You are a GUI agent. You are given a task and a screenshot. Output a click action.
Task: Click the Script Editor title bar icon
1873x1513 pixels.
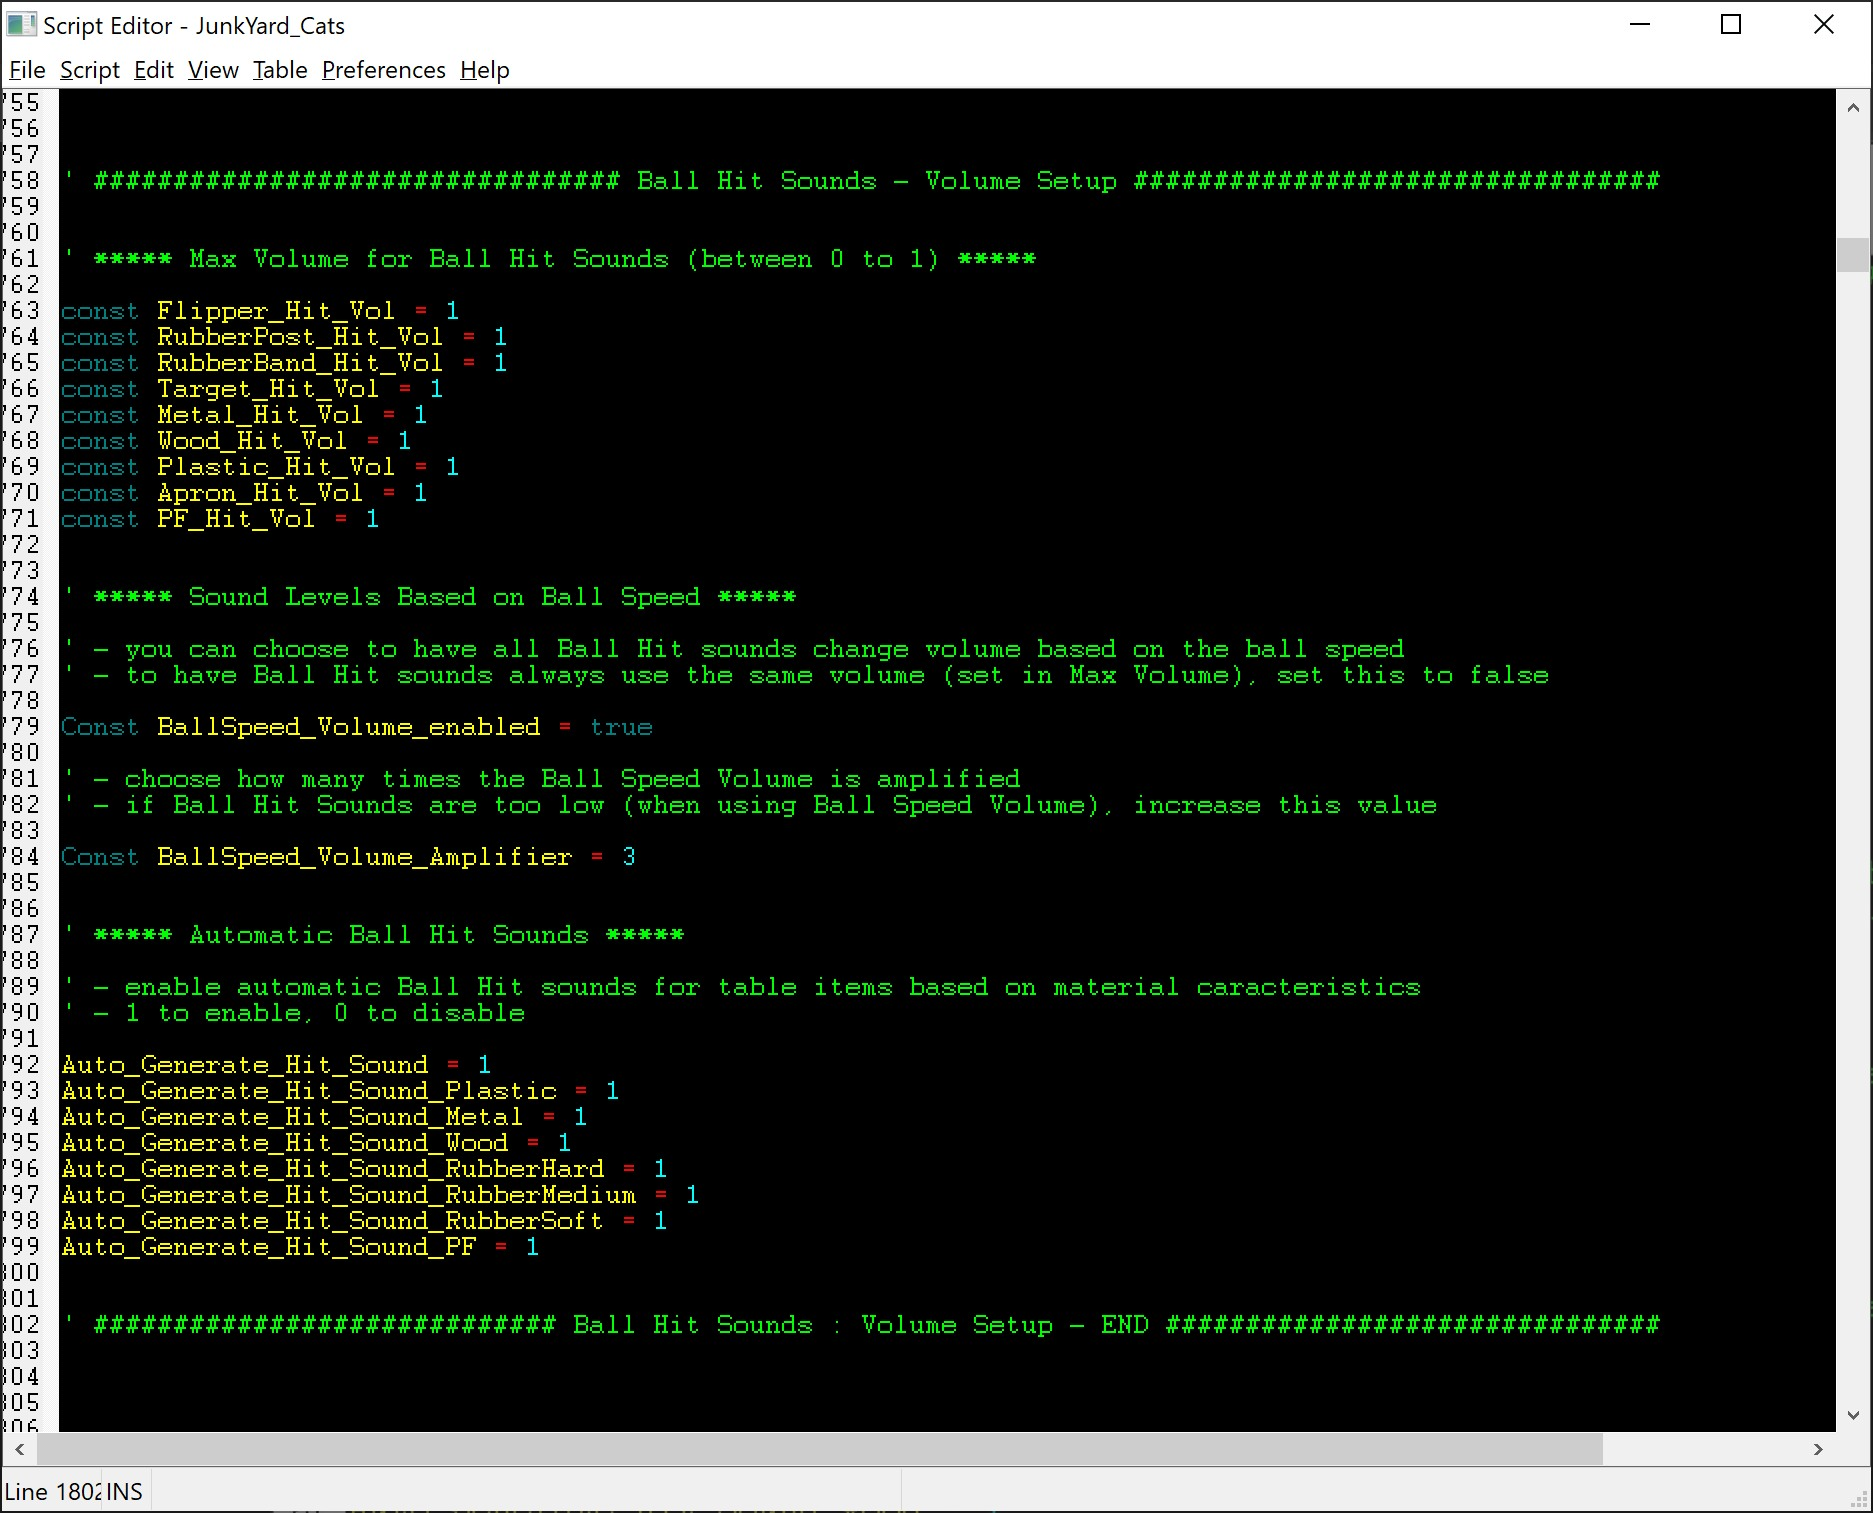21,25
